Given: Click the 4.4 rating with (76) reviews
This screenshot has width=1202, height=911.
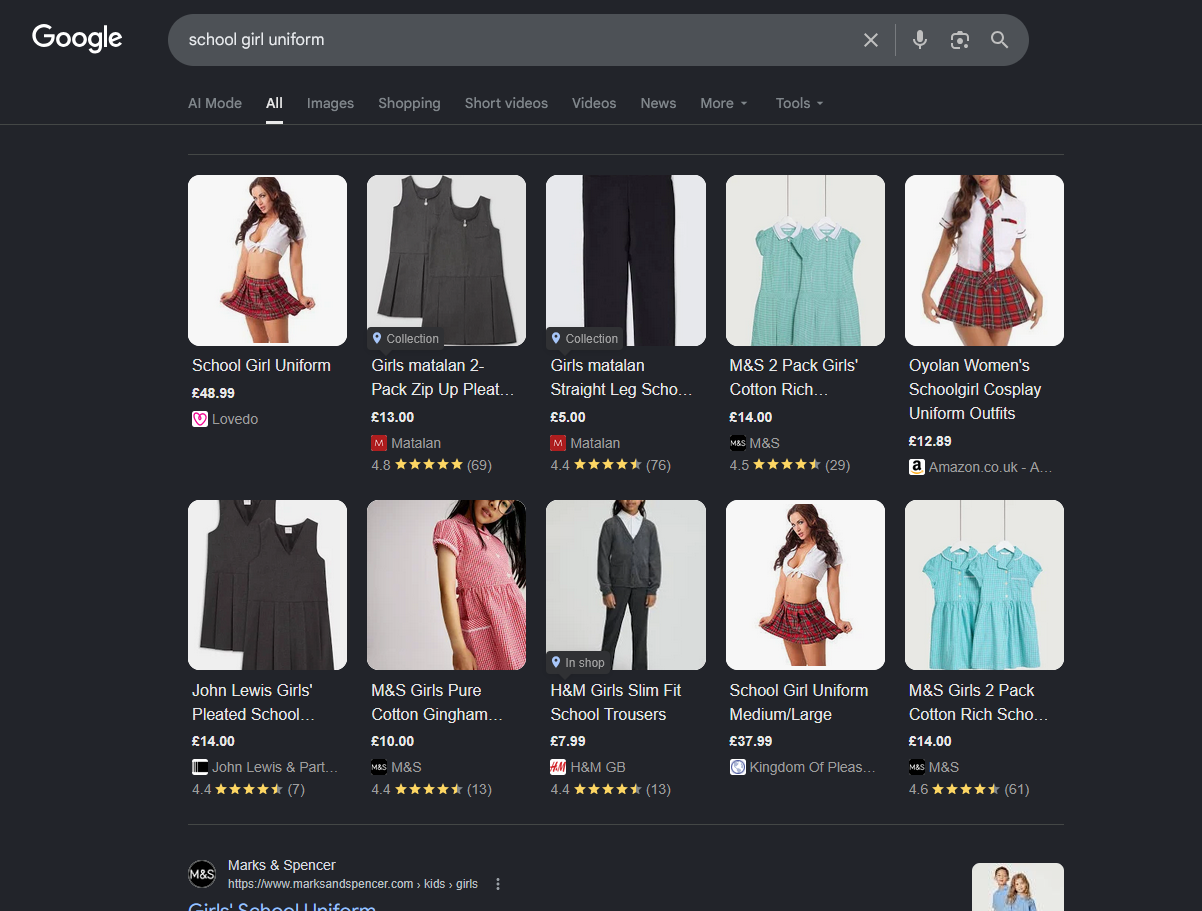Looking at the screenshot, I should (x=610, y=465).
